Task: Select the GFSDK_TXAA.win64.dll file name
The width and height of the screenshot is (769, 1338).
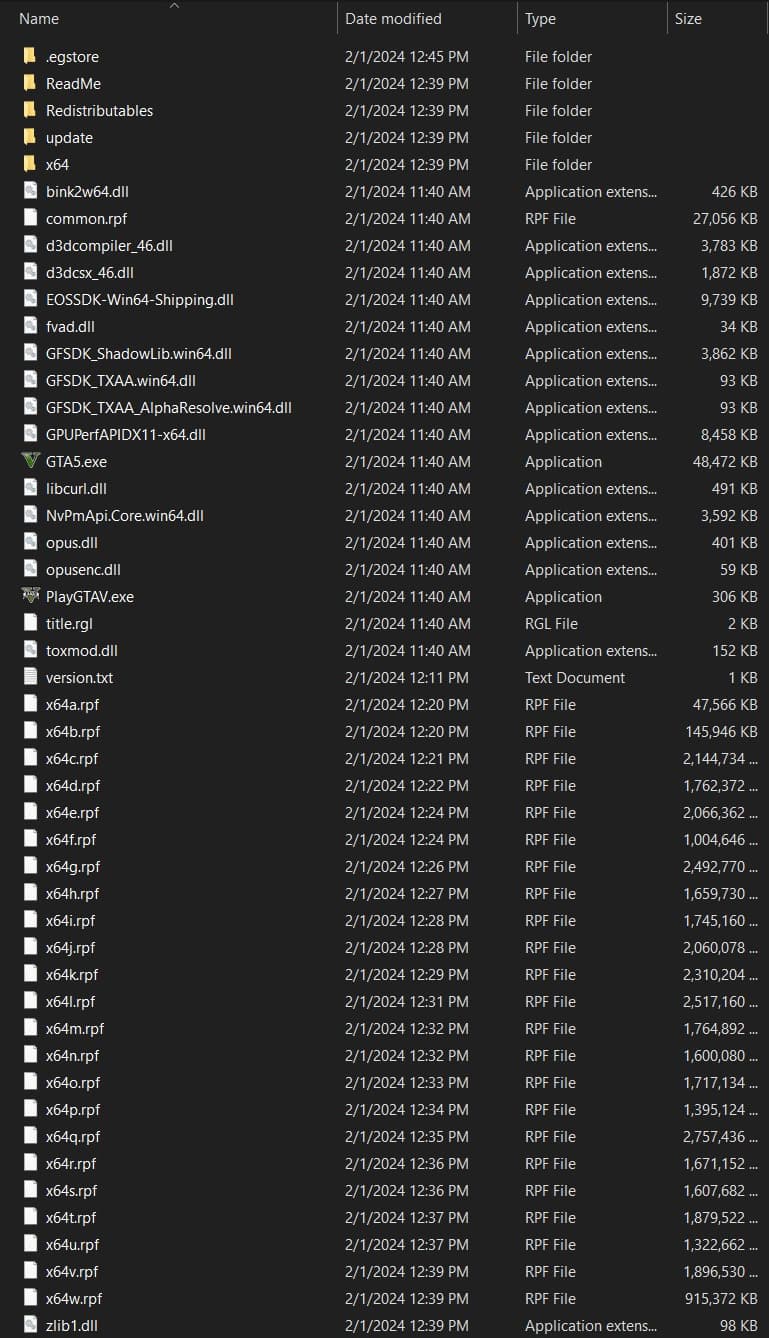Action: 121,380
